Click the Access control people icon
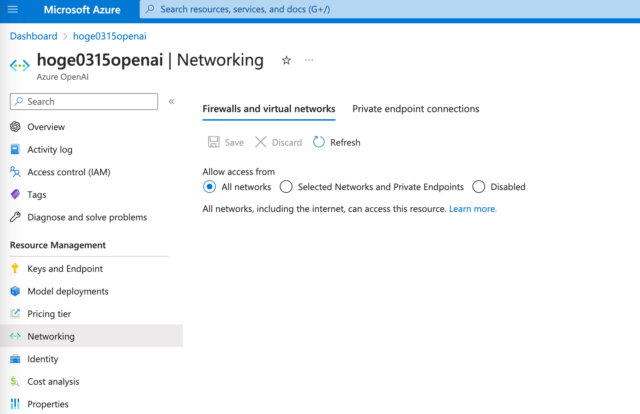640x414 pixels. pos(15,172)
